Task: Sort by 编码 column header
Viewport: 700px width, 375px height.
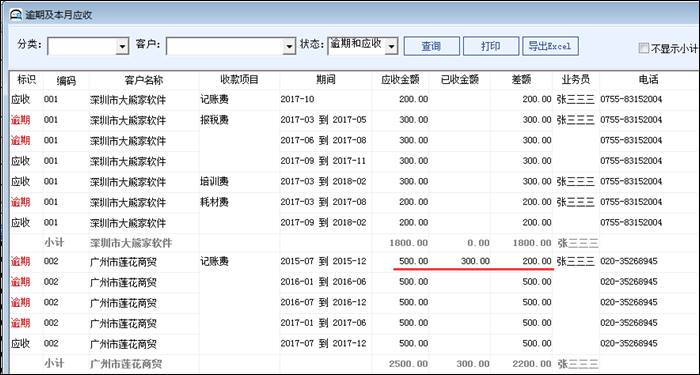Action: click(66, 80)
